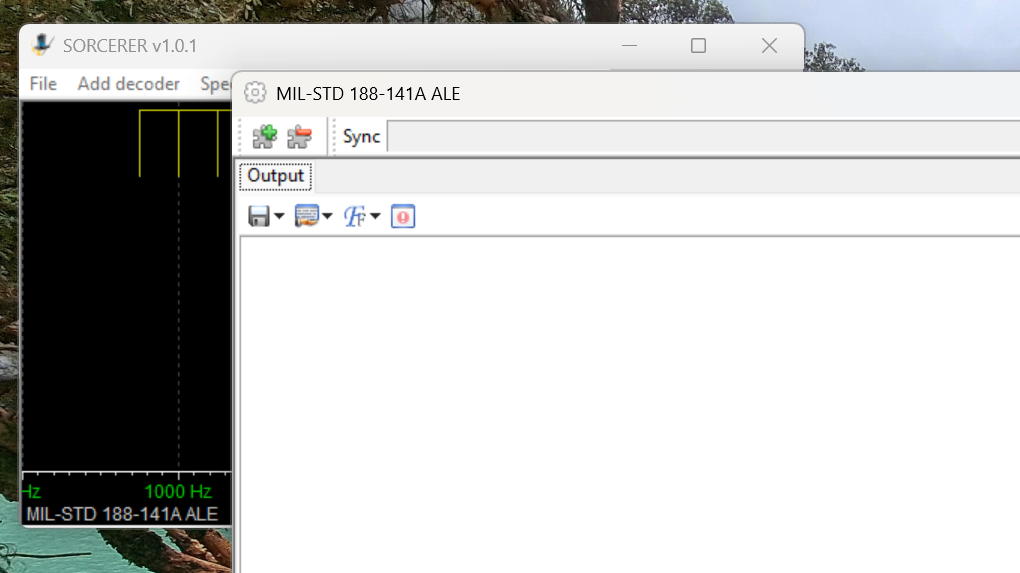Click the red exclamation clear-output icon
The width and height of the screenshot is (1020, 573).
(x=403, y=216)
